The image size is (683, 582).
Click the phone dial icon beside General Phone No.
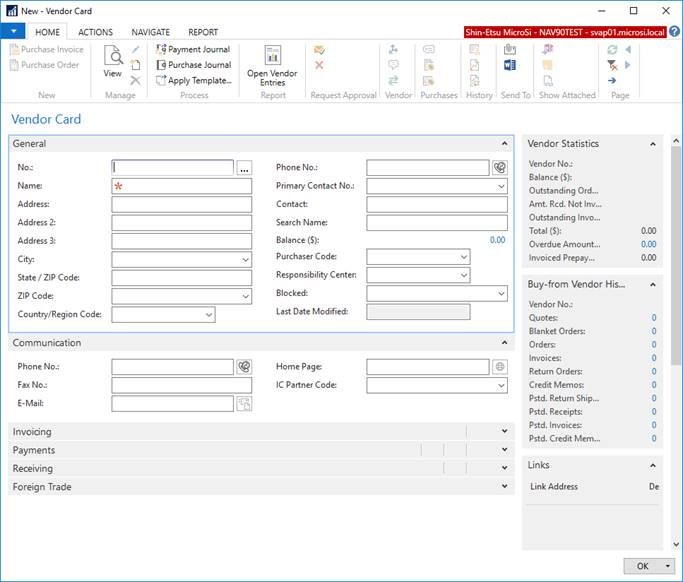click(x=500, y=167)
